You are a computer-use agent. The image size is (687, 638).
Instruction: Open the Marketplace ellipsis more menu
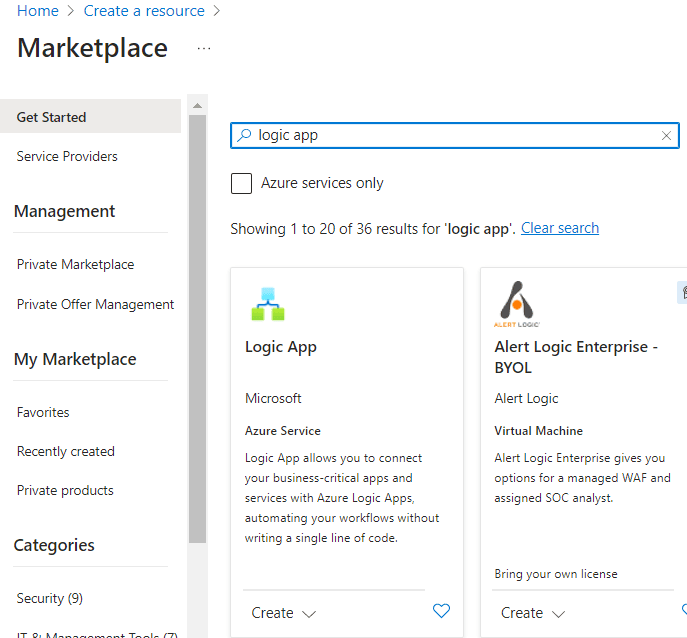point(204,49)
